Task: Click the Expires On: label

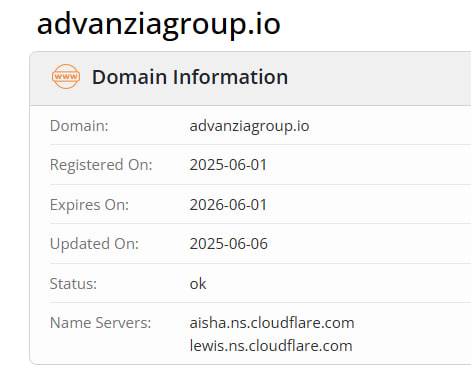Action: (89, 205)
